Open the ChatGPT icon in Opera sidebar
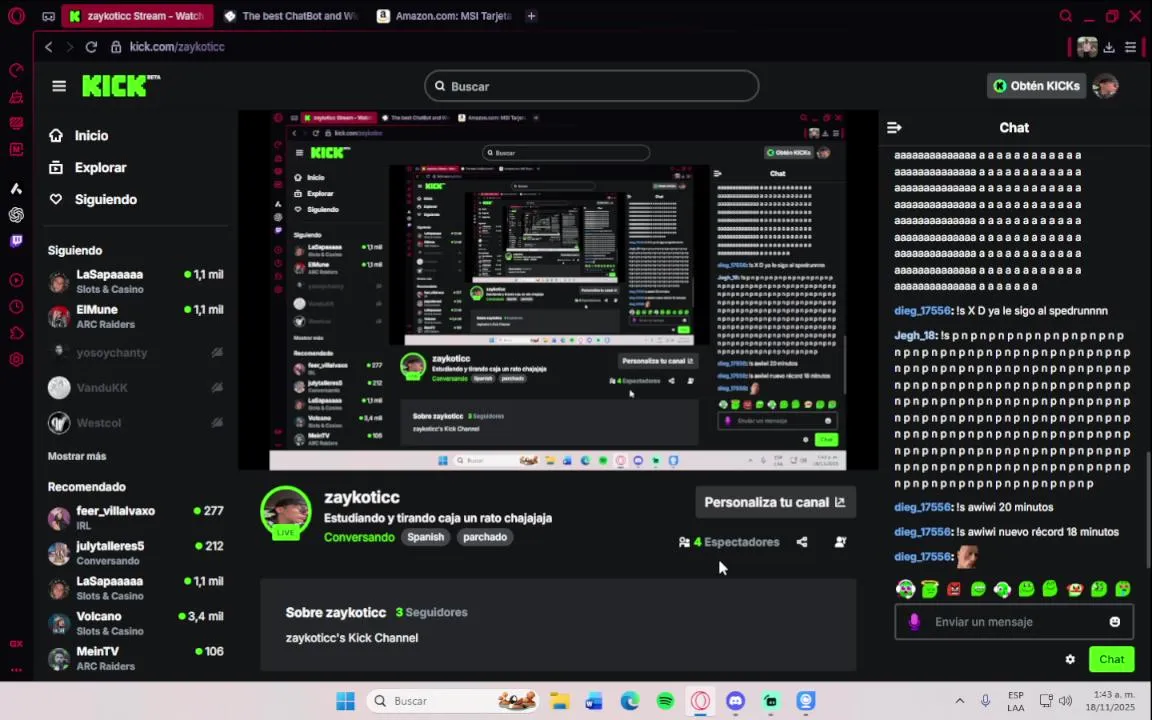This screenshot has width=1152, height=720. tap(16, 215)
